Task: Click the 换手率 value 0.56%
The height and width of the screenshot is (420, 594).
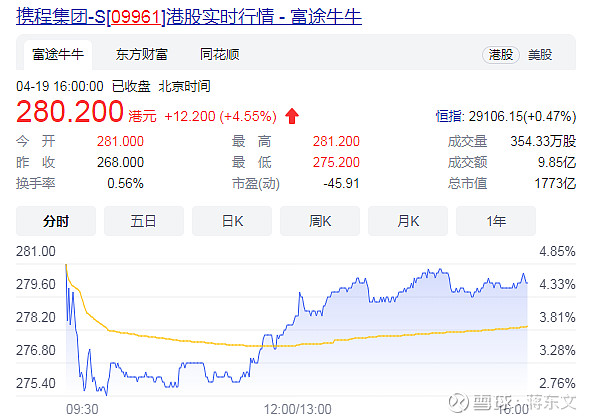Action: click(125, 183)
